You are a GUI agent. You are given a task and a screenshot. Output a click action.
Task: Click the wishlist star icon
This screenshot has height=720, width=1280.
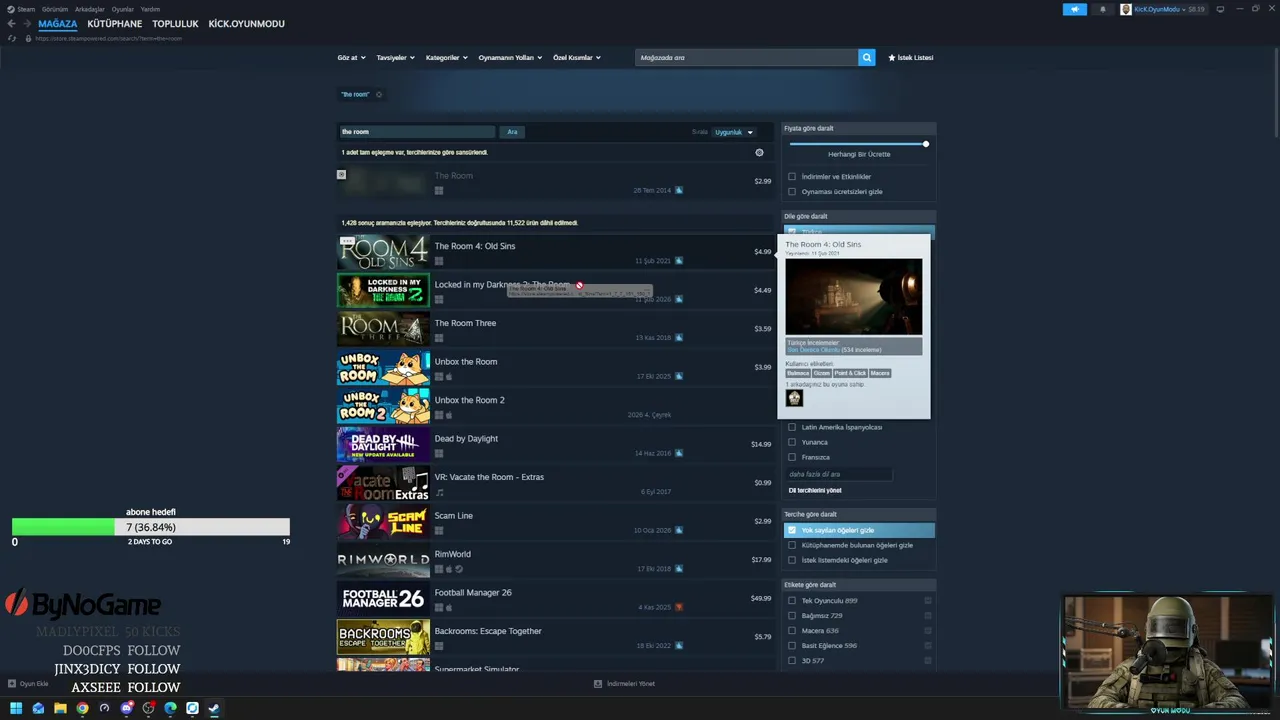click(x=892, y=57)
